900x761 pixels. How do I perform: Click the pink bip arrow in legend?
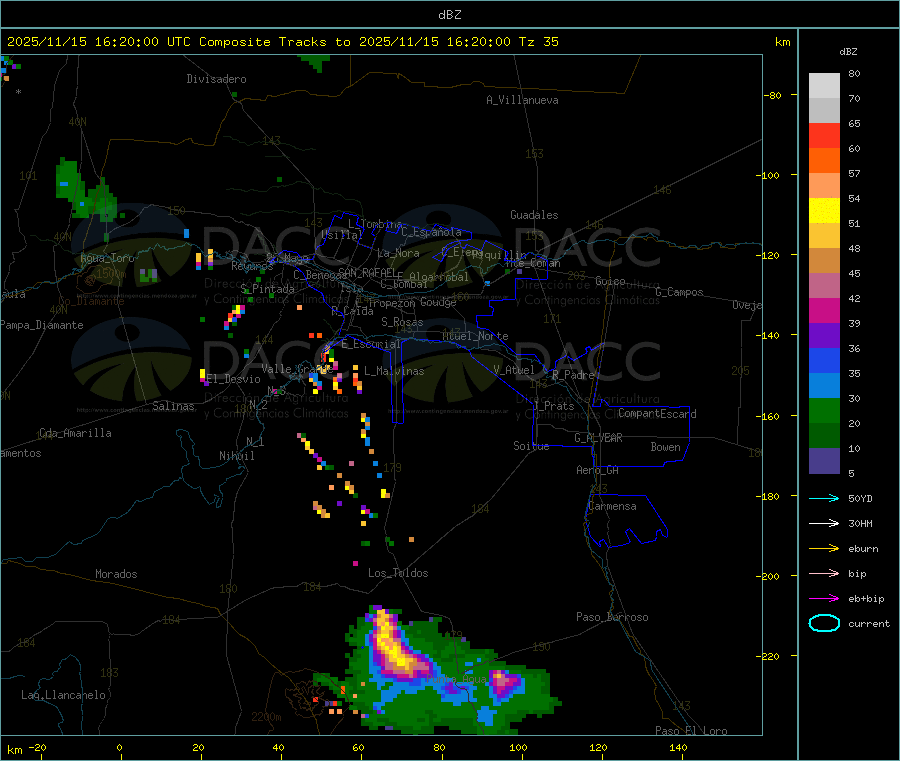(x=824, y=573)
